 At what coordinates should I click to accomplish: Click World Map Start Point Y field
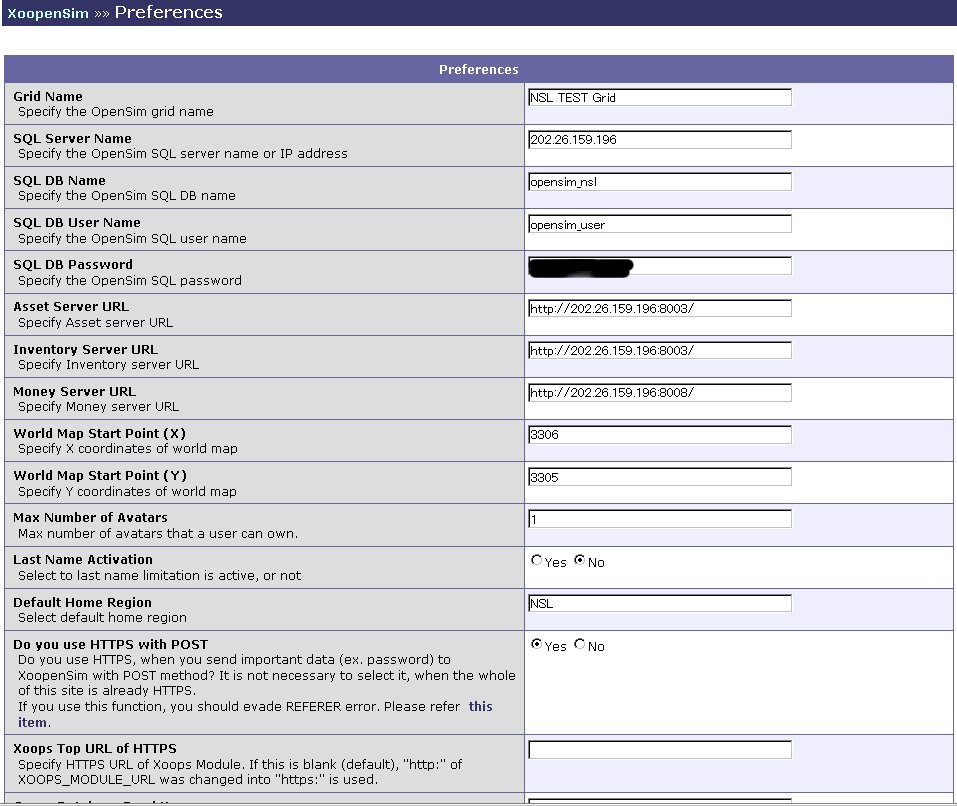(659, 477)
